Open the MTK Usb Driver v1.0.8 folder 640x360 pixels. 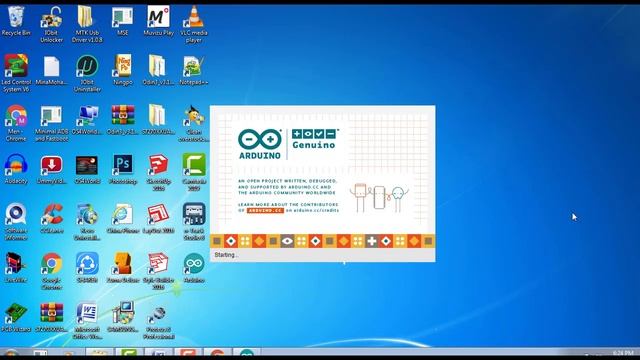click(87, 24)
